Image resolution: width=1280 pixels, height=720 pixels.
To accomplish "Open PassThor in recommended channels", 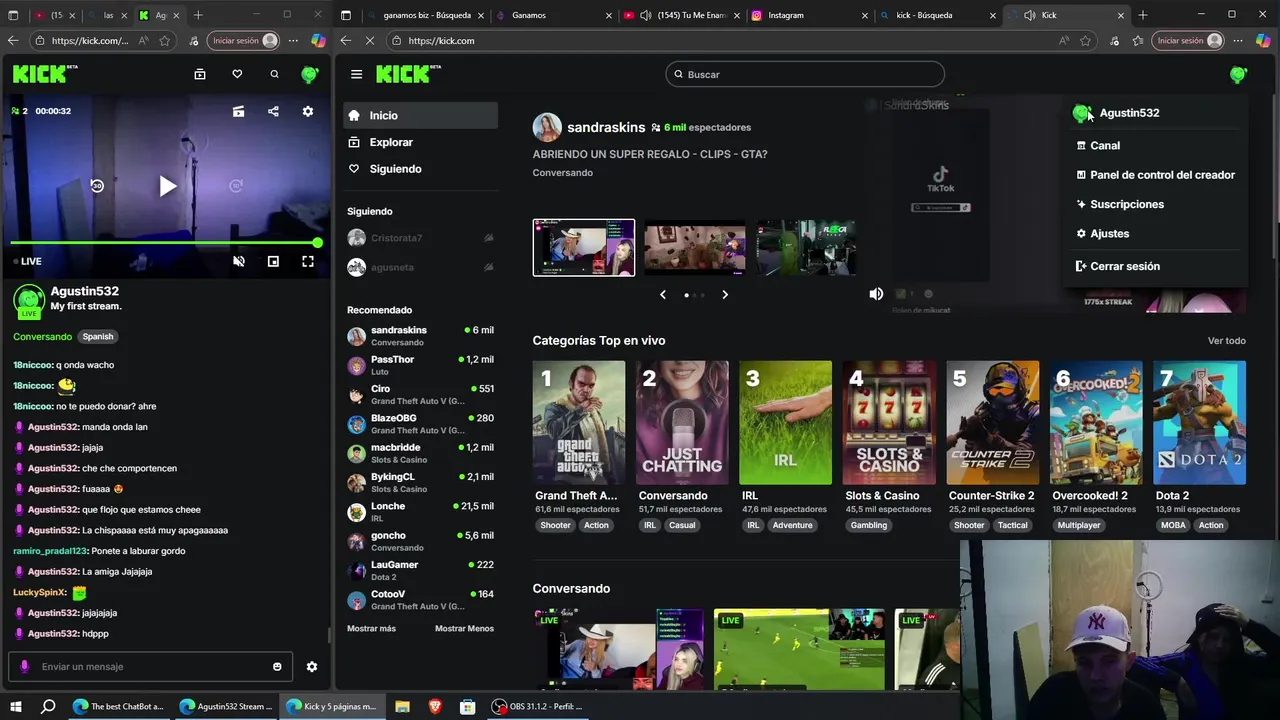I will pos(420,365).
